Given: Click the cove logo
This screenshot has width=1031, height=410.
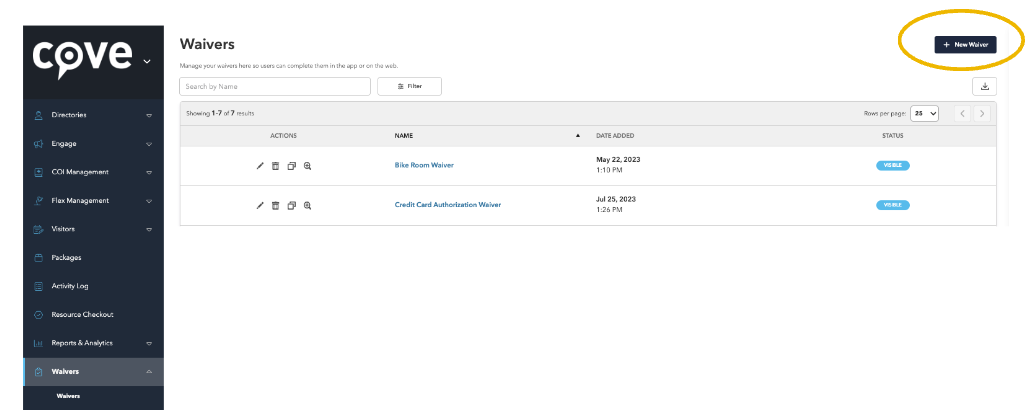Looking at the screenshot, I should [82, 59].
